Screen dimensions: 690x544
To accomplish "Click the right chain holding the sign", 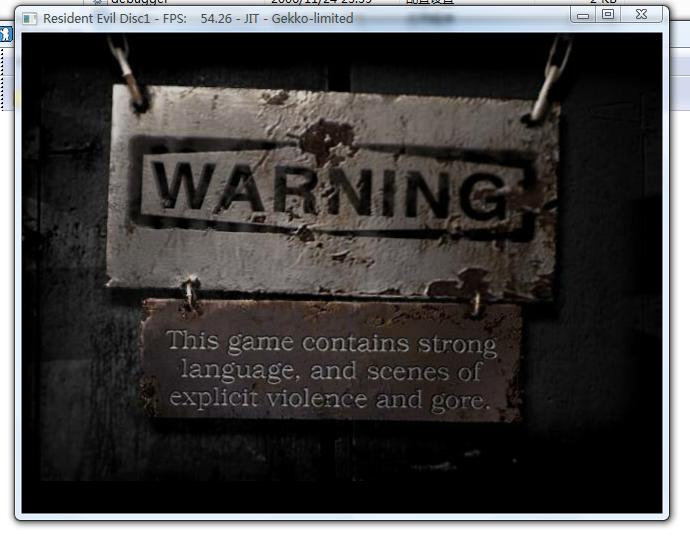I will tap(551, 76).
